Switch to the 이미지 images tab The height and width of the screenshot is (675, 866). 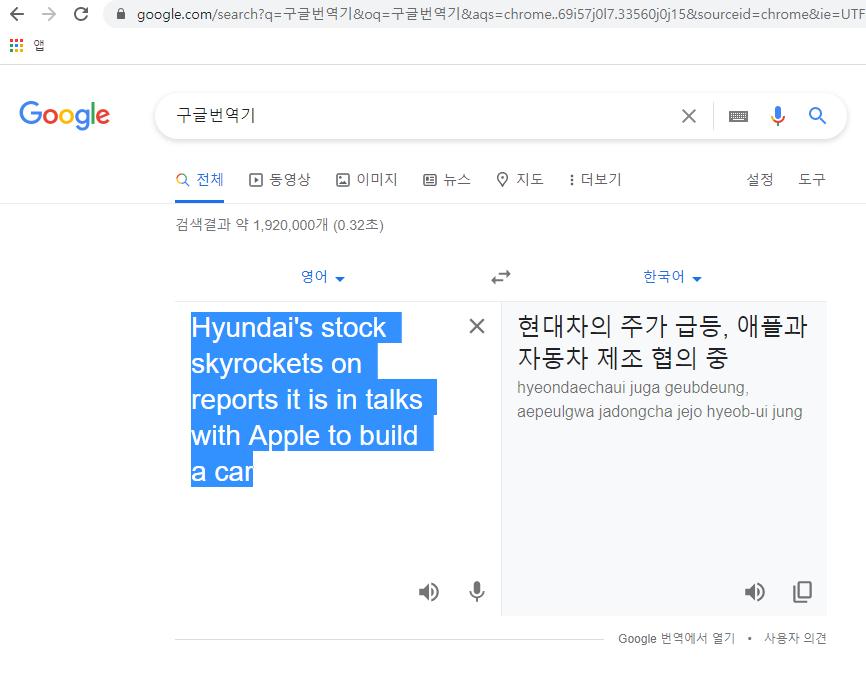pos(367,180)
